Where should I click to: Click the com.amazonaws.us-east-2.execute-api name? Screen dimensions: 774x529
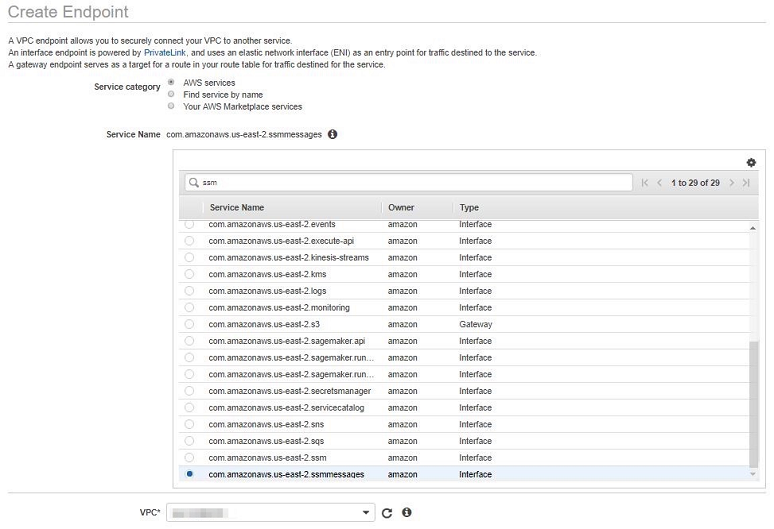(x=281, y=241)
